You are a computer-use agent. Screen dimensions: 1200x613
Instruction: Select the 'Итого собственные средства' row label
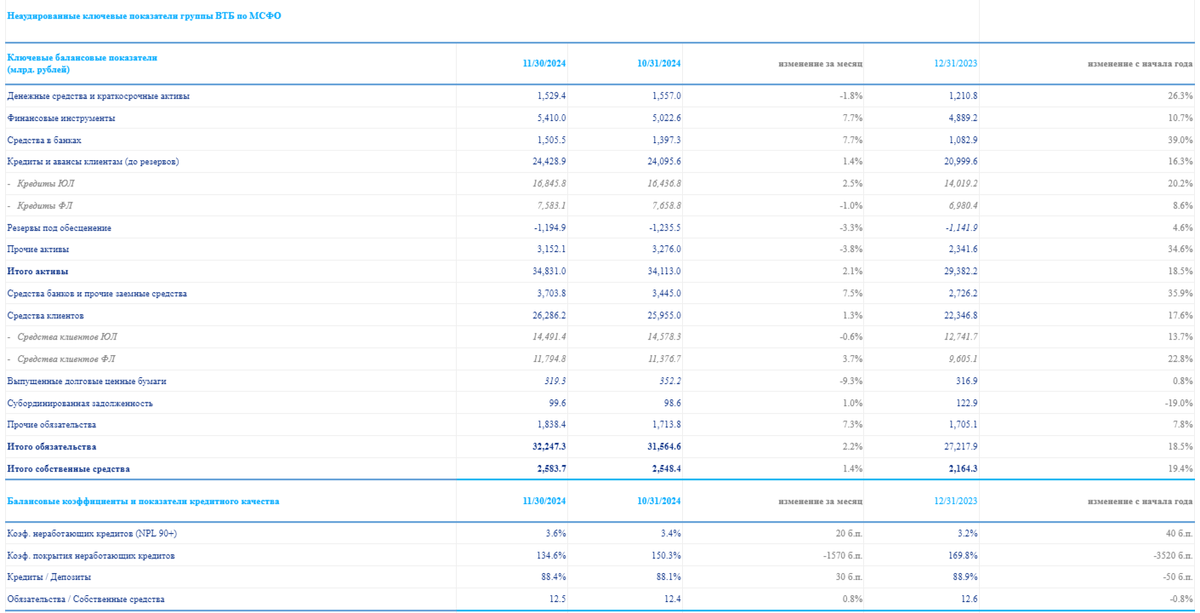[69, 469]
